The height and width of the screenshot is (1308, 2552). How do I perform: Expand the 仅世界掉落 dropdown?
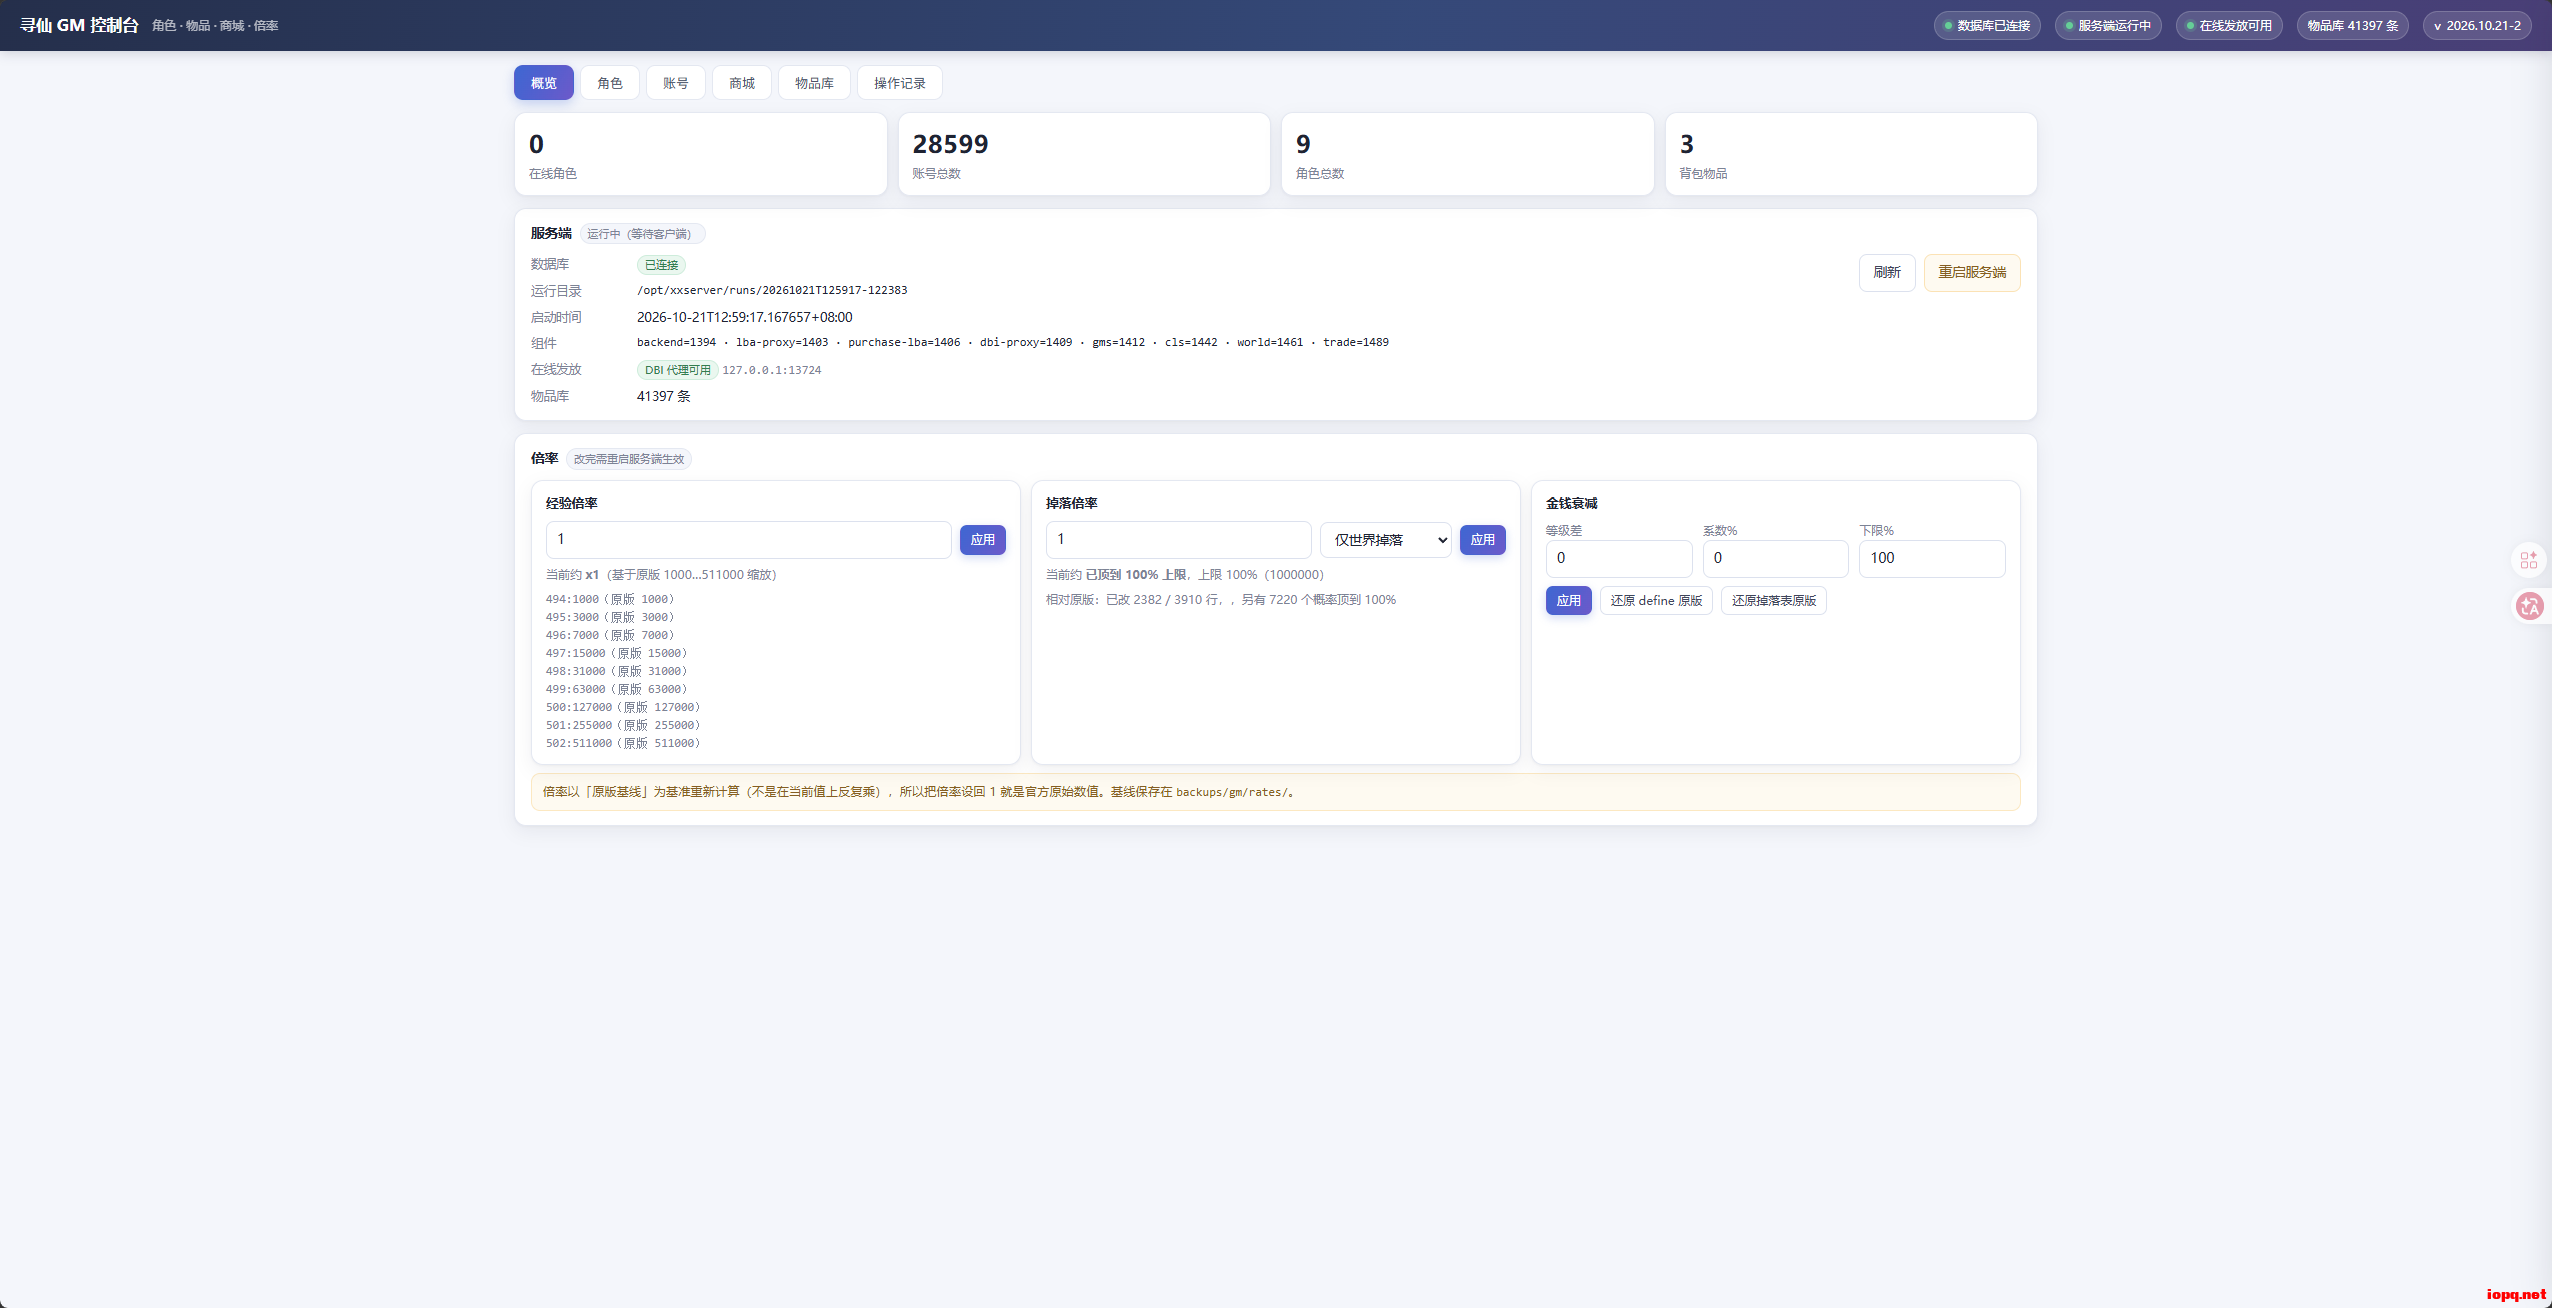point(1386,540)
